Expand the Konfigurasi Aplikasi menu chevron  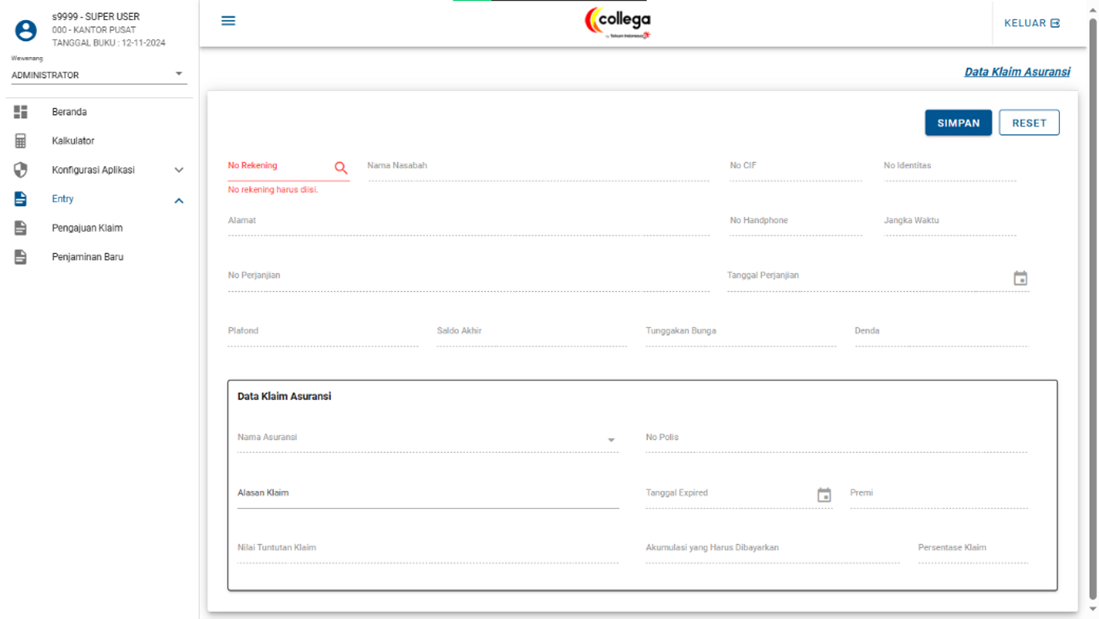(179, 171)
